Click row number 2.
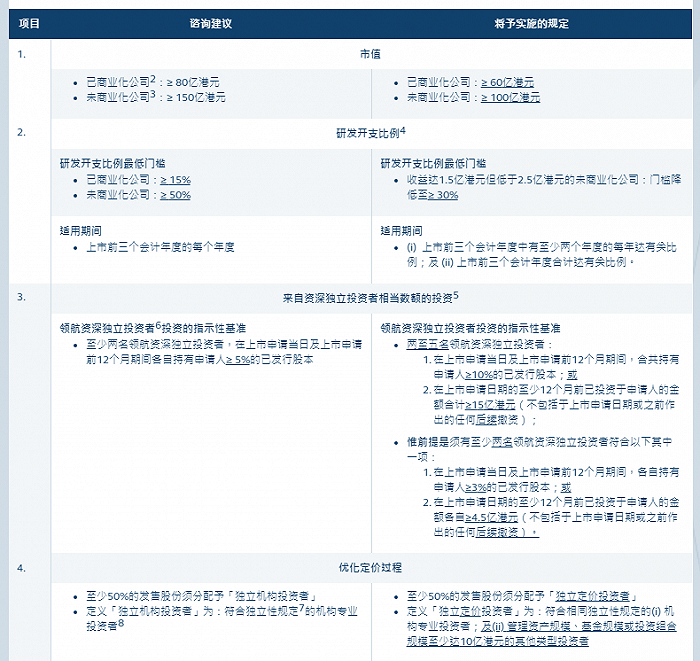This screenshot has height=661, width=700. click(21, 133)
